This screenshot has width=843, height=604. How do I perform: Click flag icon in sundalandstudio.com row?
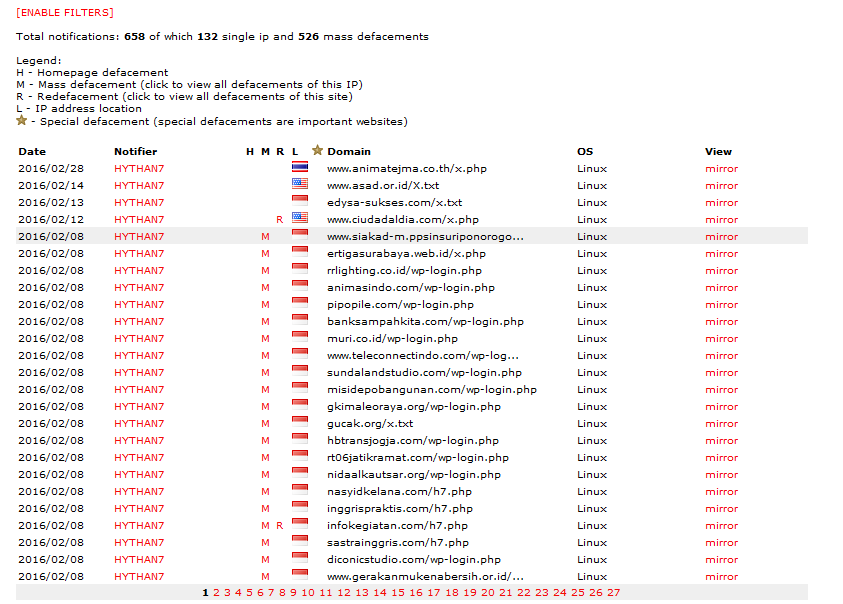(x=299, y=371)
